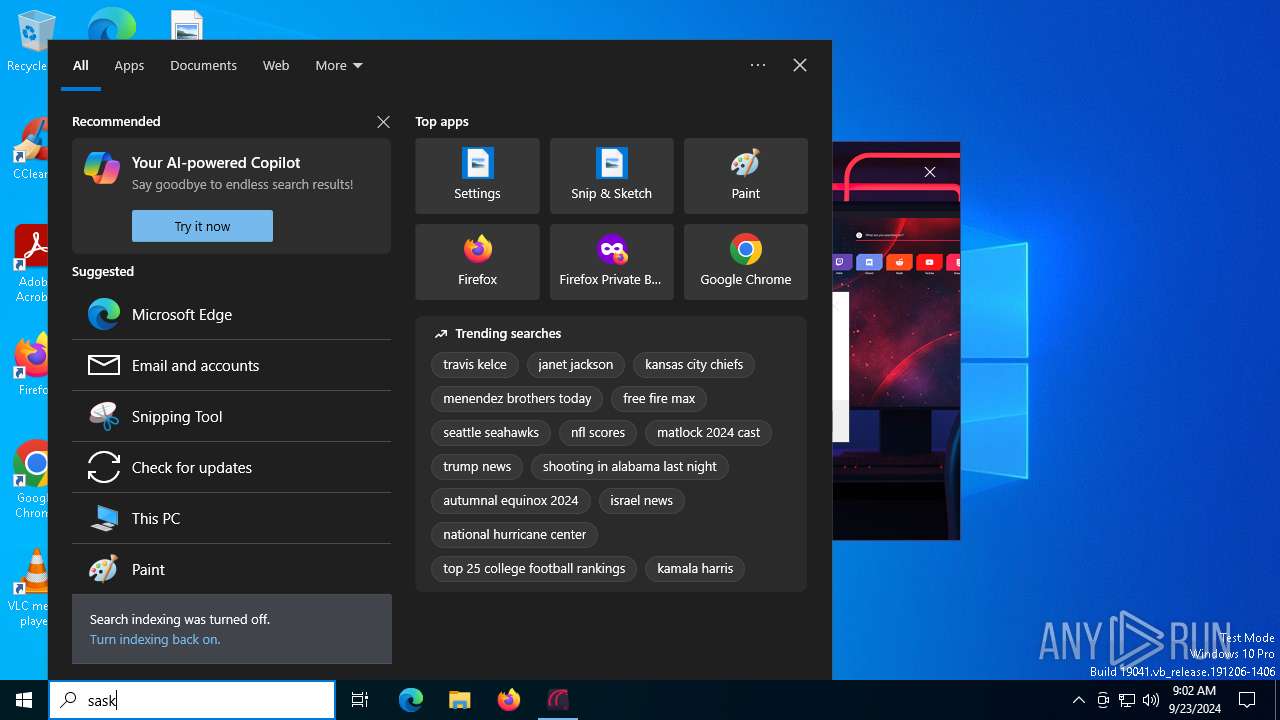The image size is (1280, 720).
Task: Select Check for updates suggestion
Action: 231,467
